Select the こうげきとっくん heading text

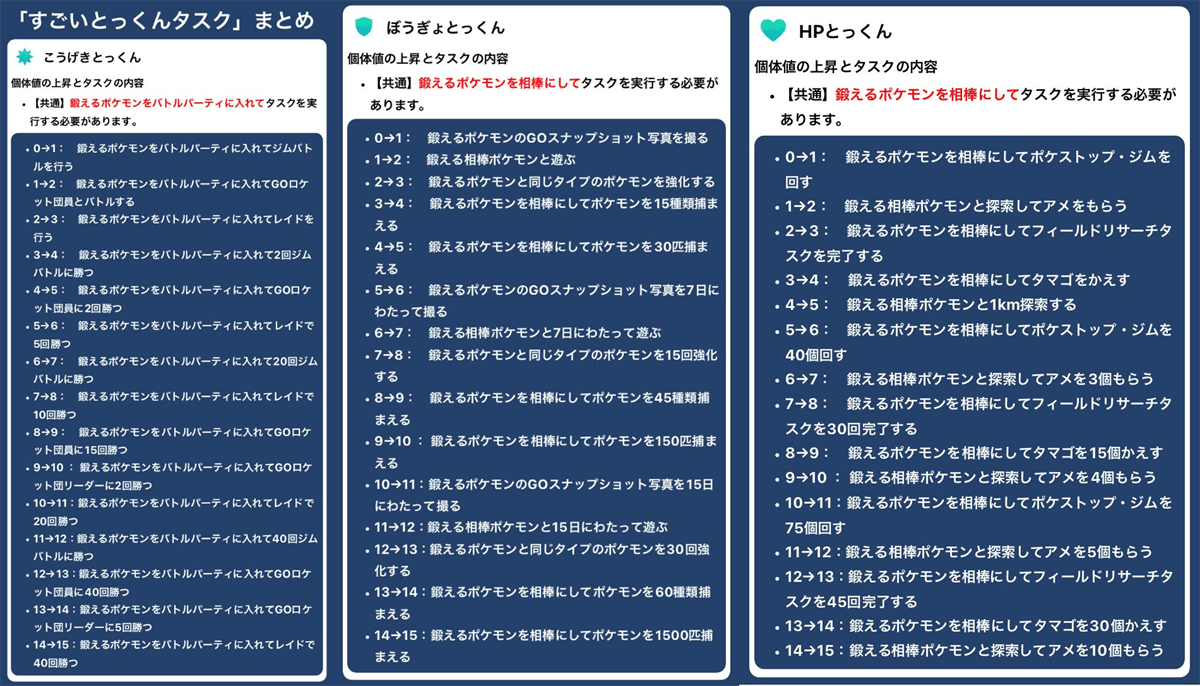tap(92, 58)
